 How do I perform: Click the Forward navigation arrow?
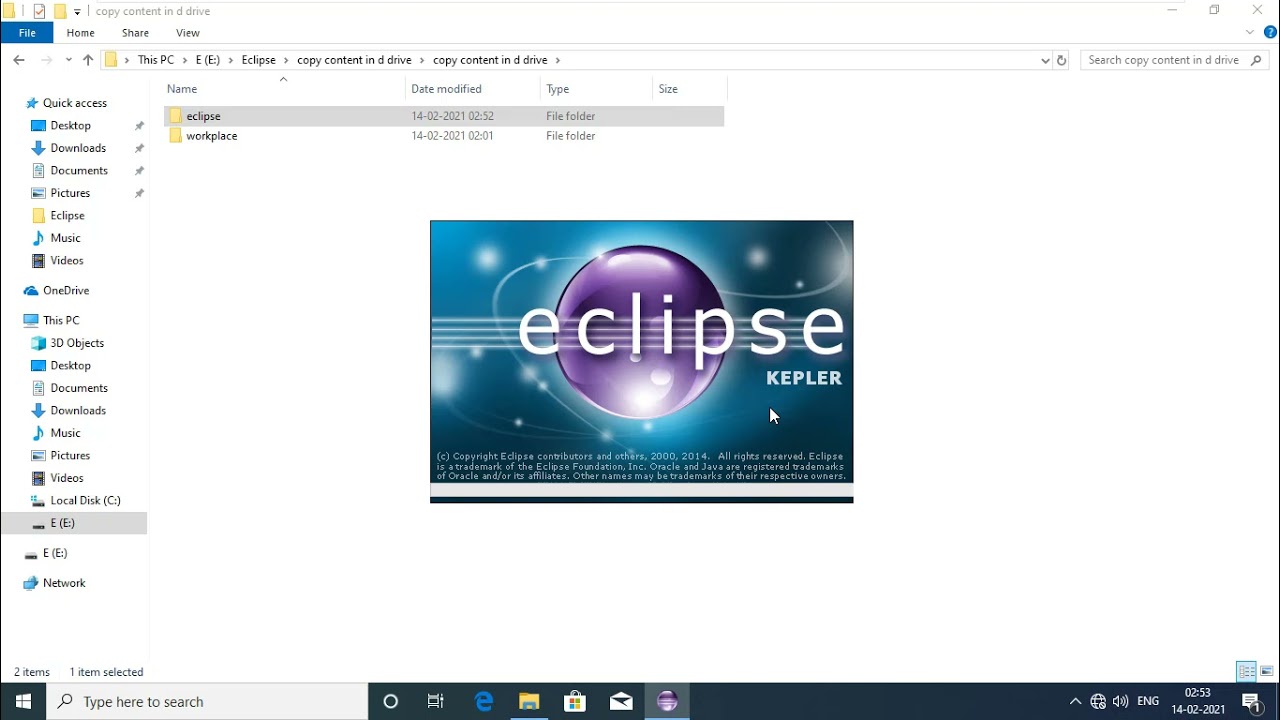click(46, 60)
